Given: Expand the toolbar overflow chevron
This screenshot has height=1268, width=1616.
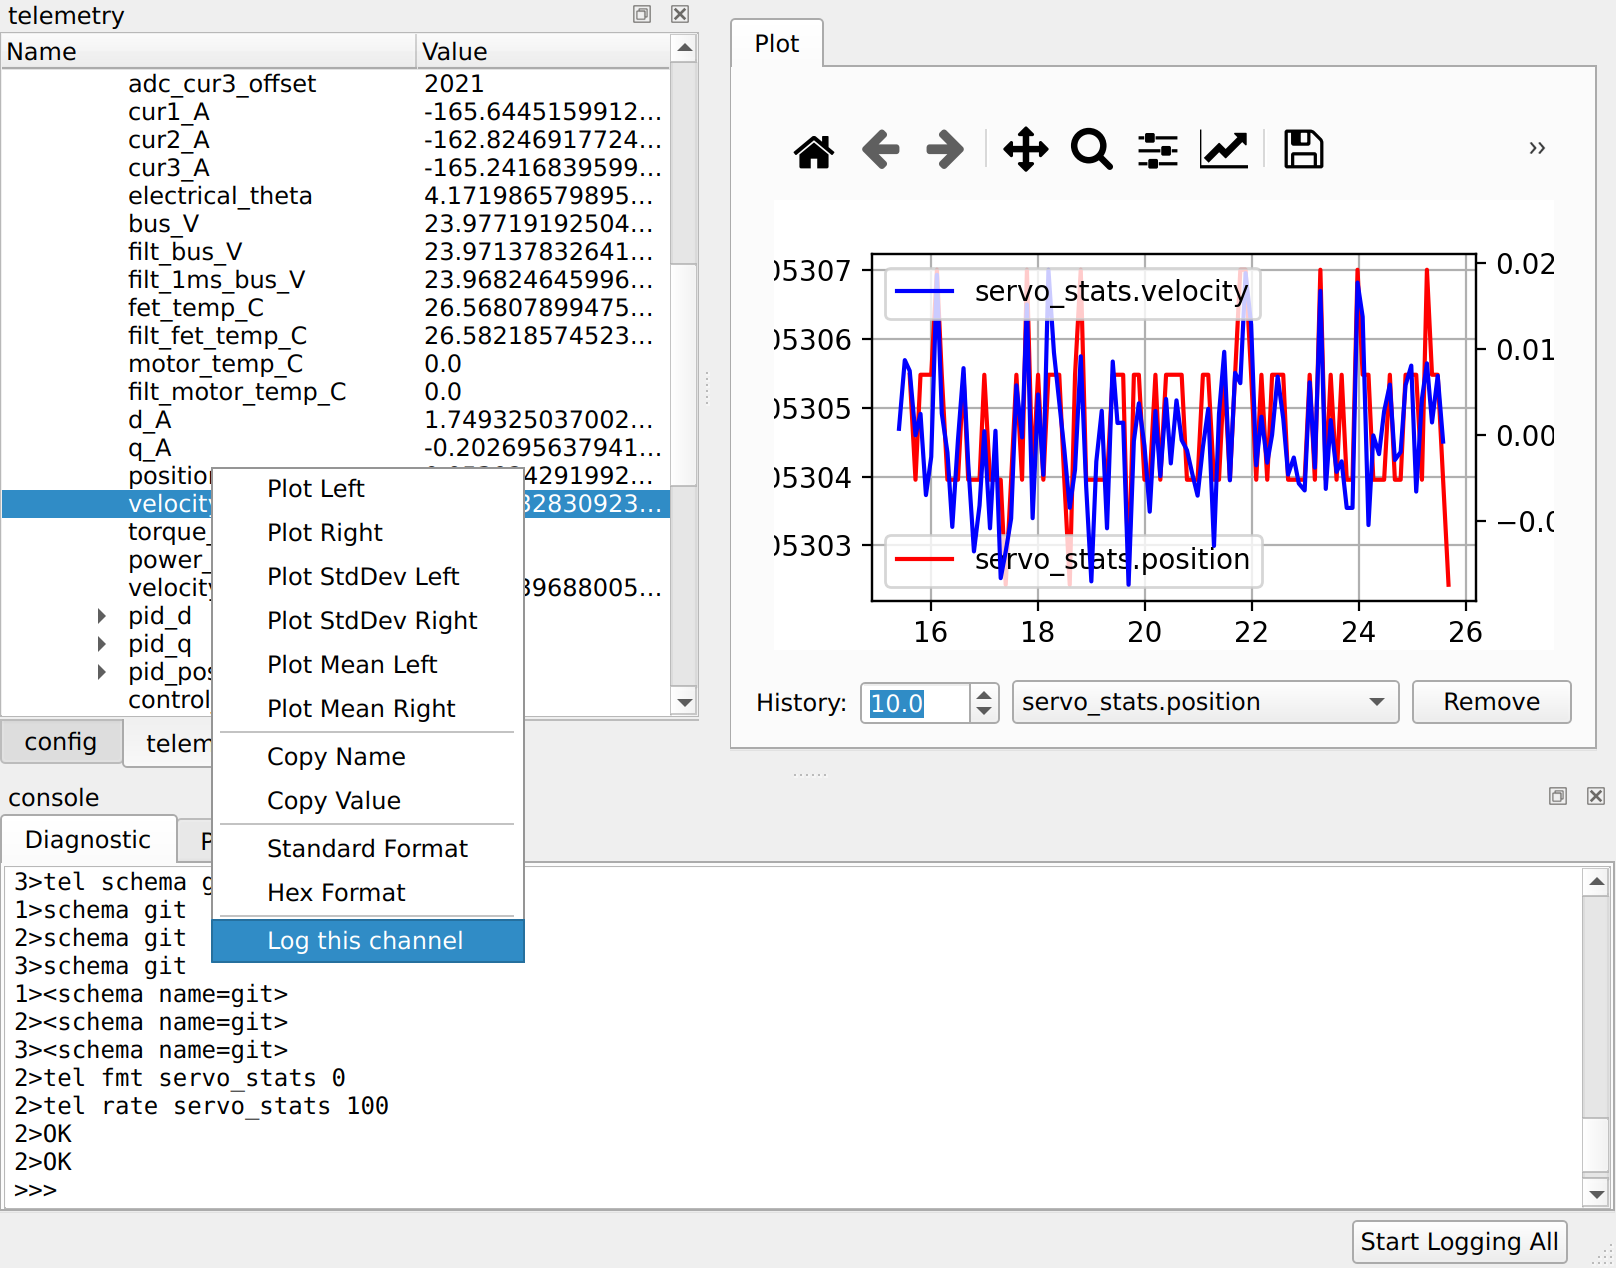Looking at the screenshot, I should click(x=1536, y=148).
